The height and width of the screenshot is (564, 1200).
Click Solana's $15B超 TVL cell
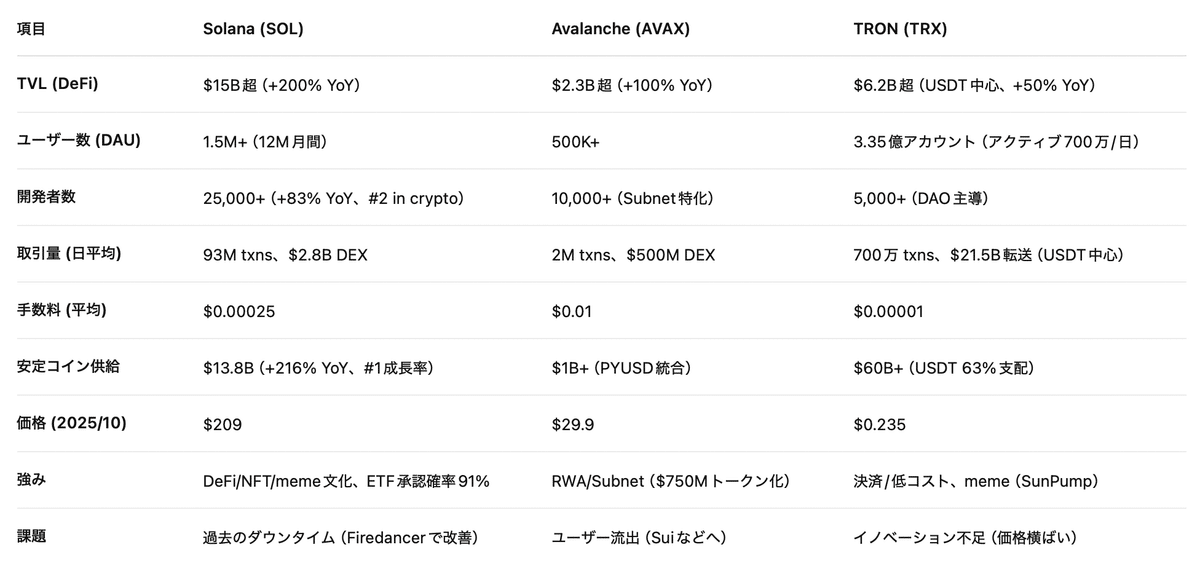281,86
